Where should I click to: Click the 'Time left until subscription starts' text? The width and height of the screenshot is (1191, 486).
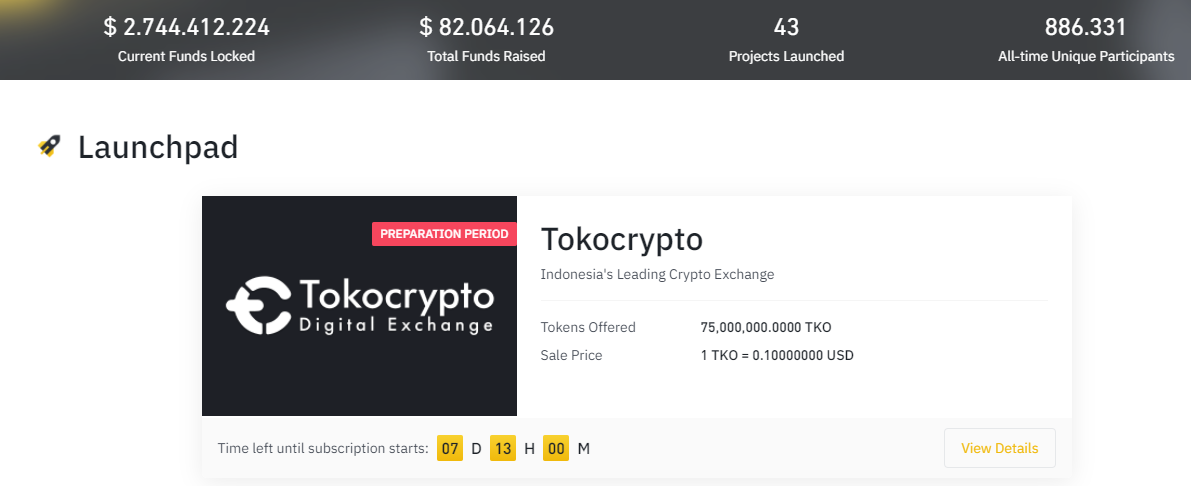(x=323, y=449)
